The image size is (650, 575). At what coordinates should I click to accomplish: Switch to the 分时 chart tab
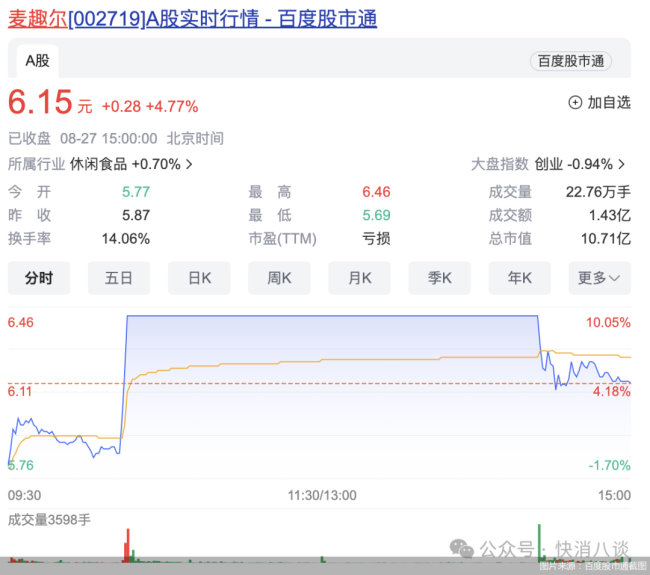pos(39,278)
